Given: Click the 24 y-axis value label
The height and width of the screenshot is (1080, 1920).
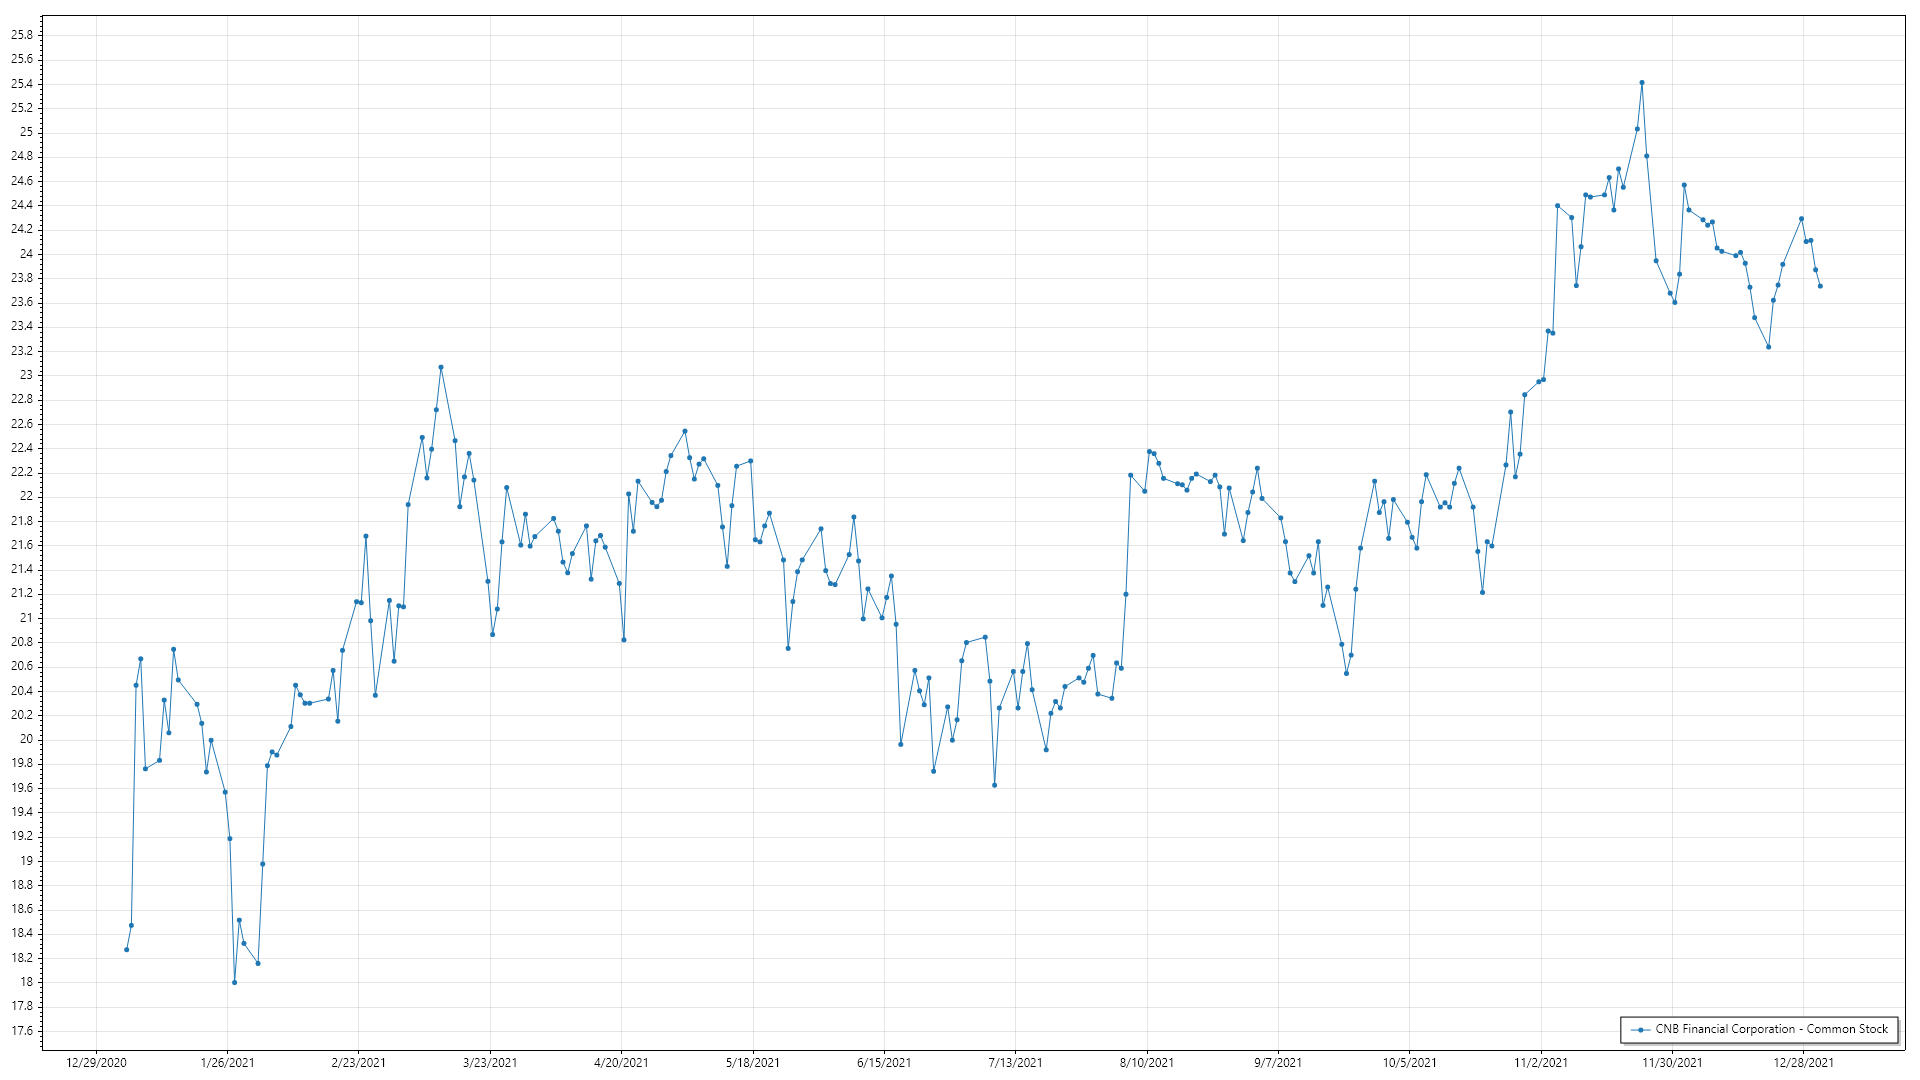Looking at the screenshot, I should [26, 253].
